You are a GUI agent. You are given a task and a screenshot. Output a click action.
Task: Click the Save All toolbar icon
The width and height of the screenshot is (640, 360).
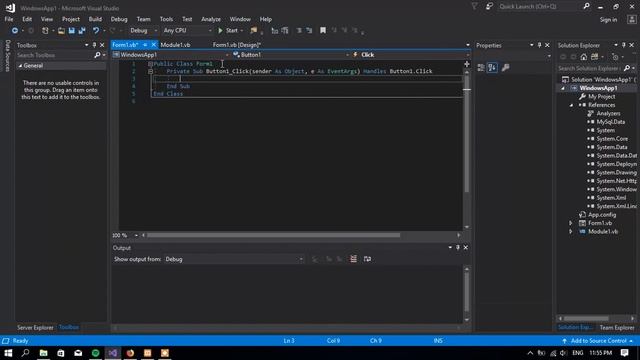pyautogui.click(x=82, y=31)
